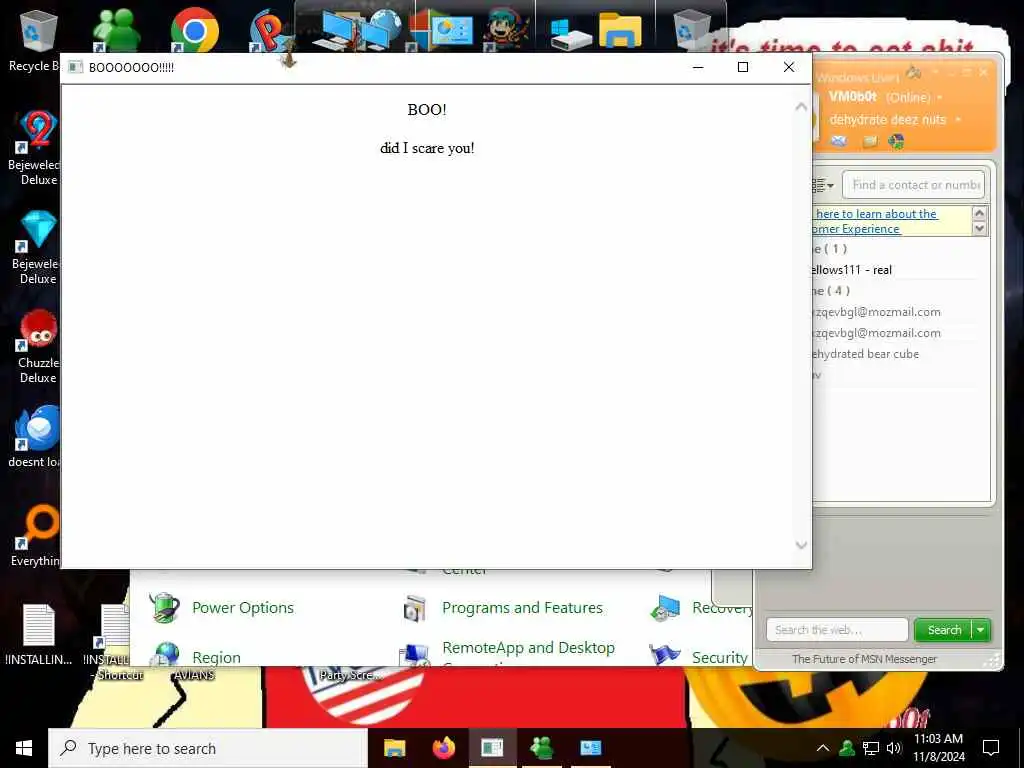Open the second Recycle Bin icon at top right
This screenshot has width=1024, height=768.
692,31
